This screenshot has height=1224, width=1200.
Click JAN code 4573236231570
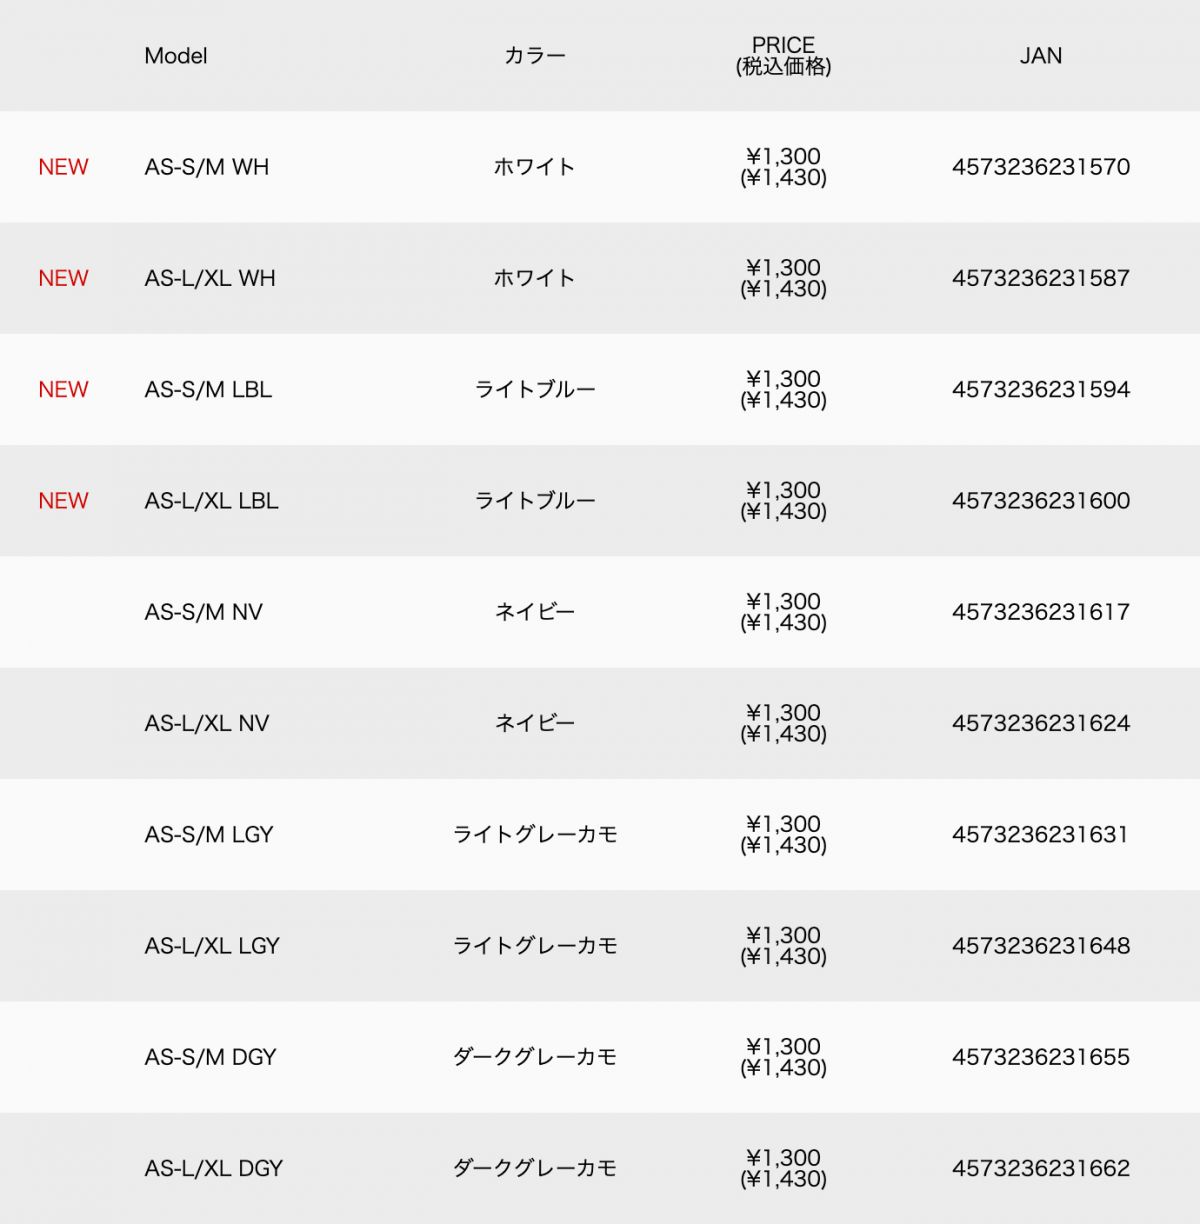click(x=1040, y=167)
